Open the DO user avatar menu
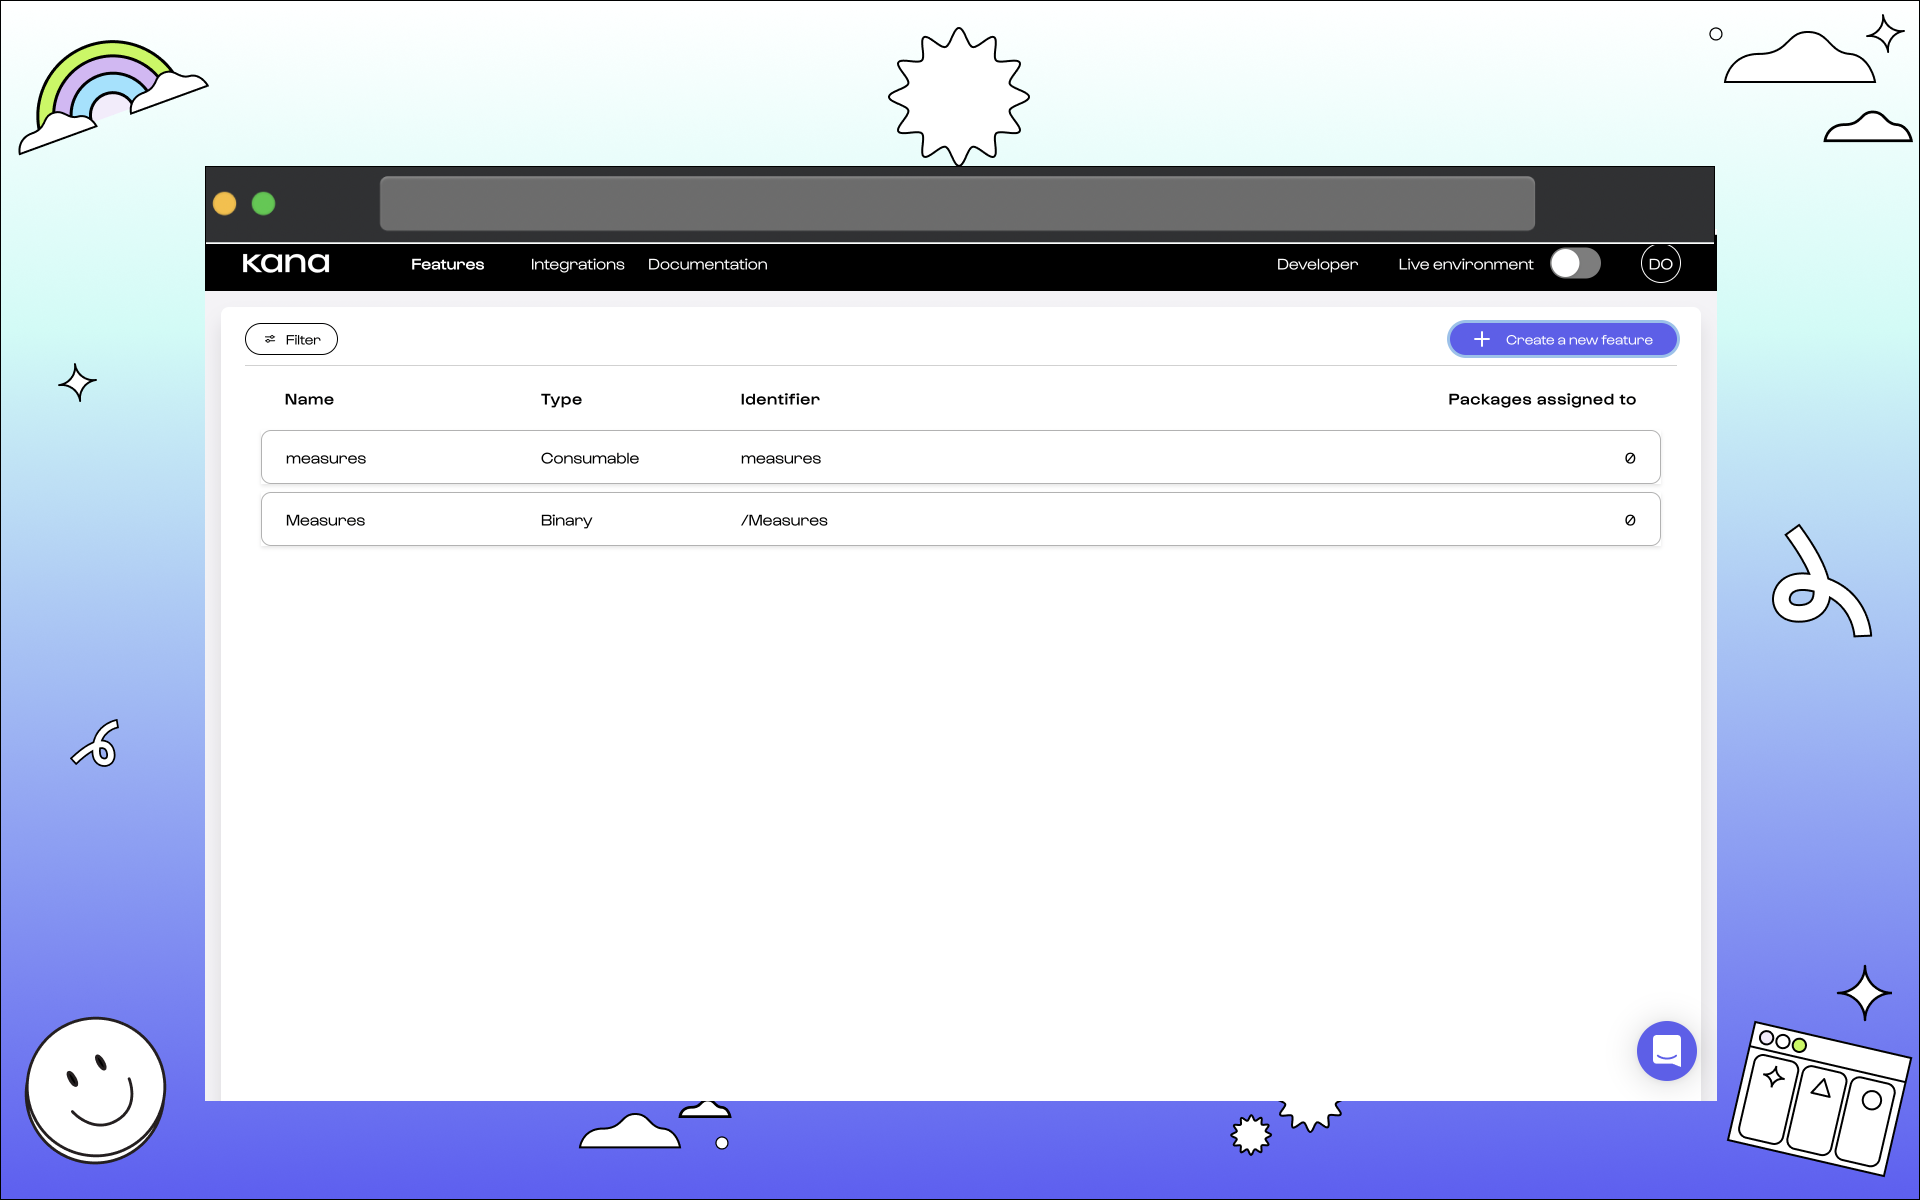Screen dimensions: 1920x1200 click(1660, 264)
